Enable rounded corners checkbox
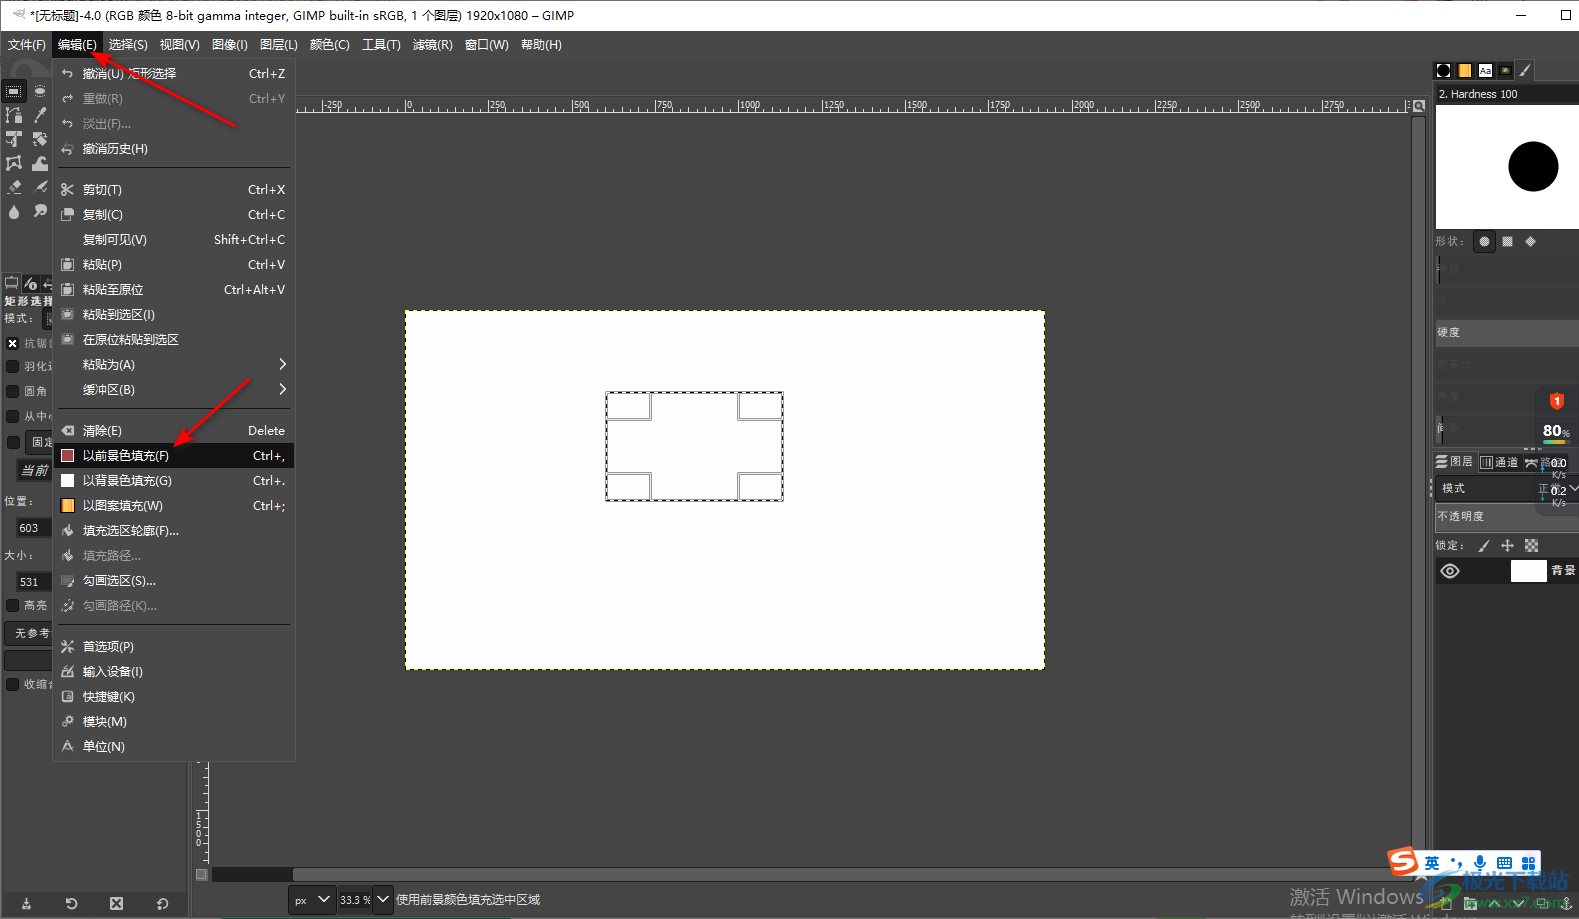 point(13,391)
